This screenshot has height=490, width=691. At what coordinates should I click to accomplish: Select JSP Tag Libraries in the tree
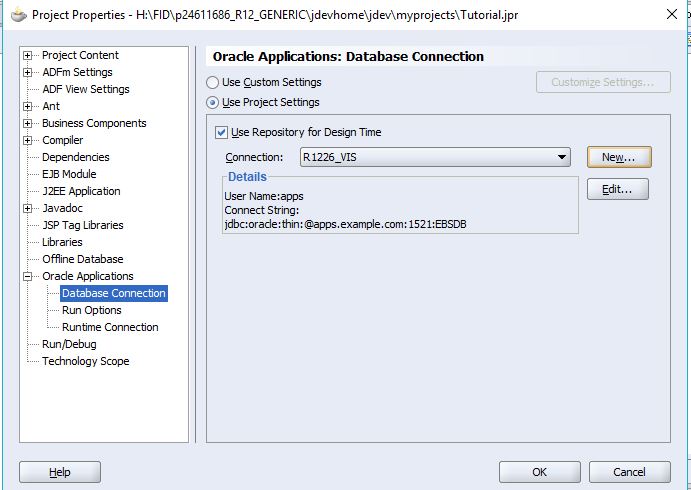coord(82,225)
